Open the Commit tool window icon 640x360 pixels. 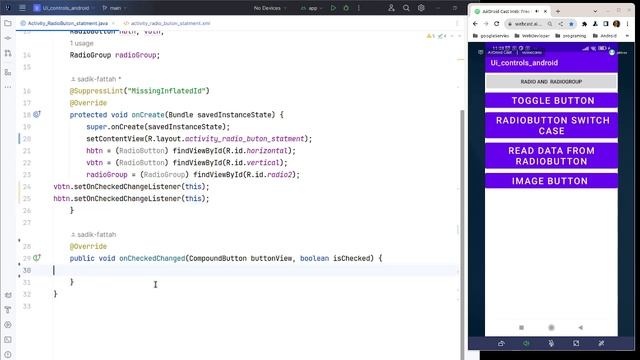8,38
